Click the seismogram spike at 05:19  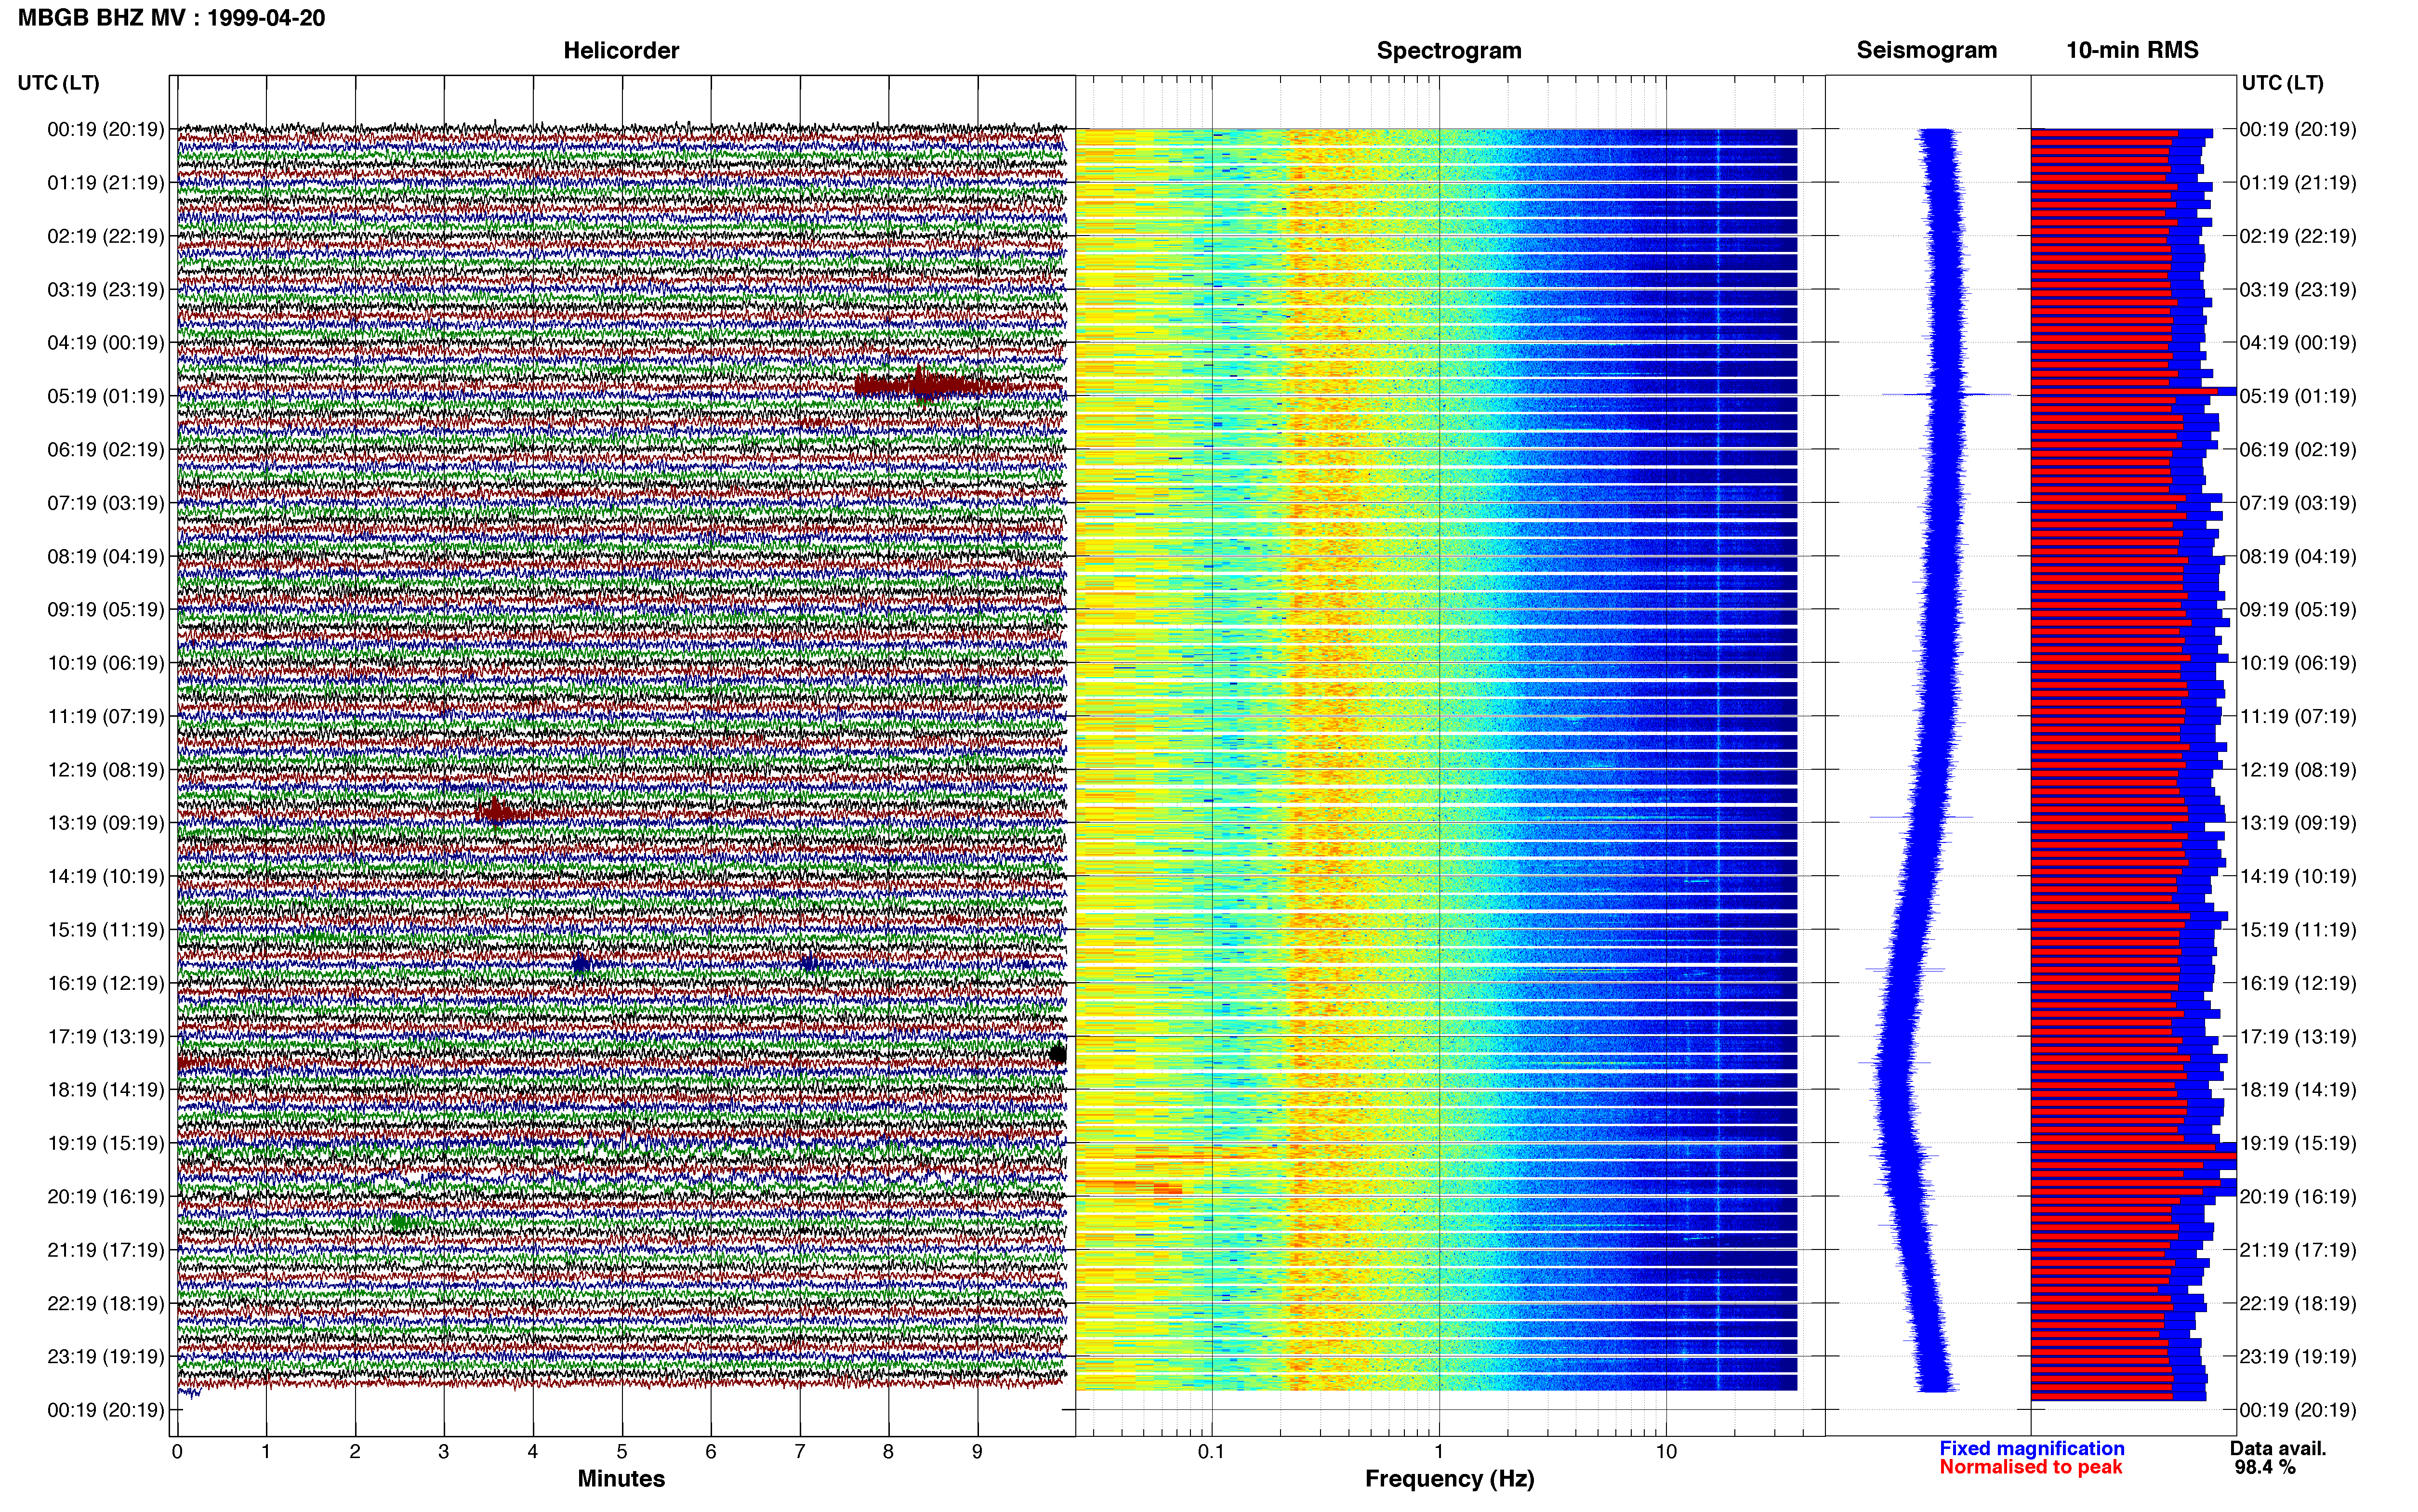[x=1945, y=394]
